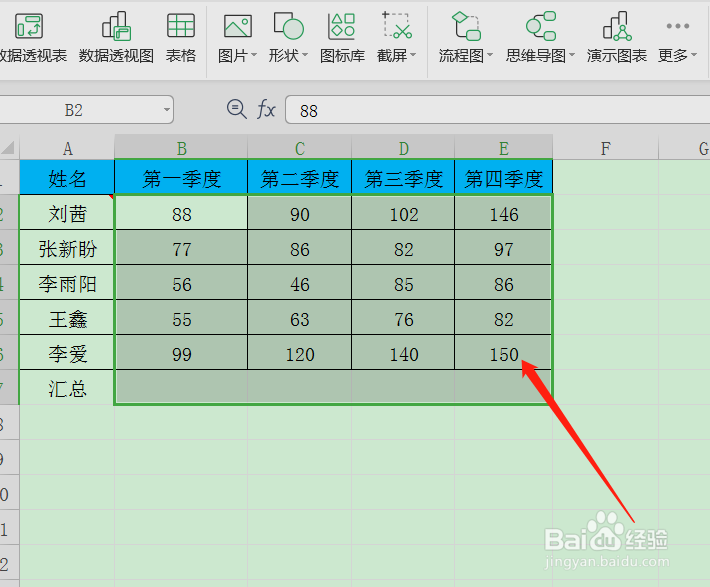The image size is (710, 587).
Task: Select column C header
Action: click(x=300, y=148)
